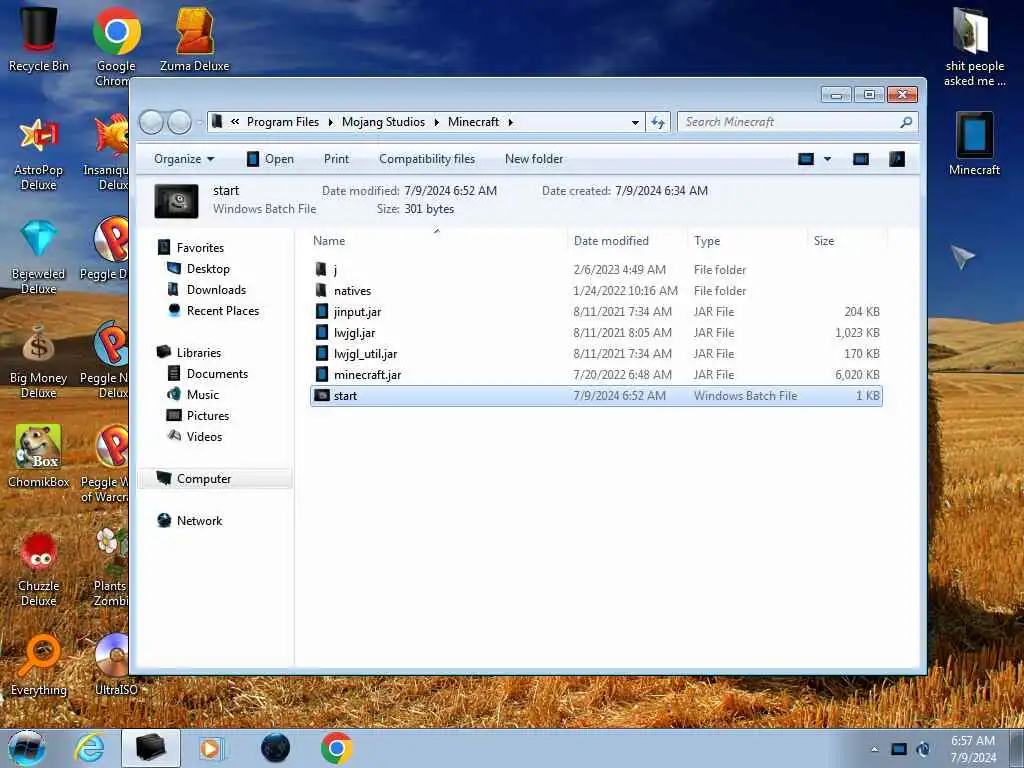Select the AstroPop Deluxe desktop icon
Screen dimensions: 1024x768
39,154
